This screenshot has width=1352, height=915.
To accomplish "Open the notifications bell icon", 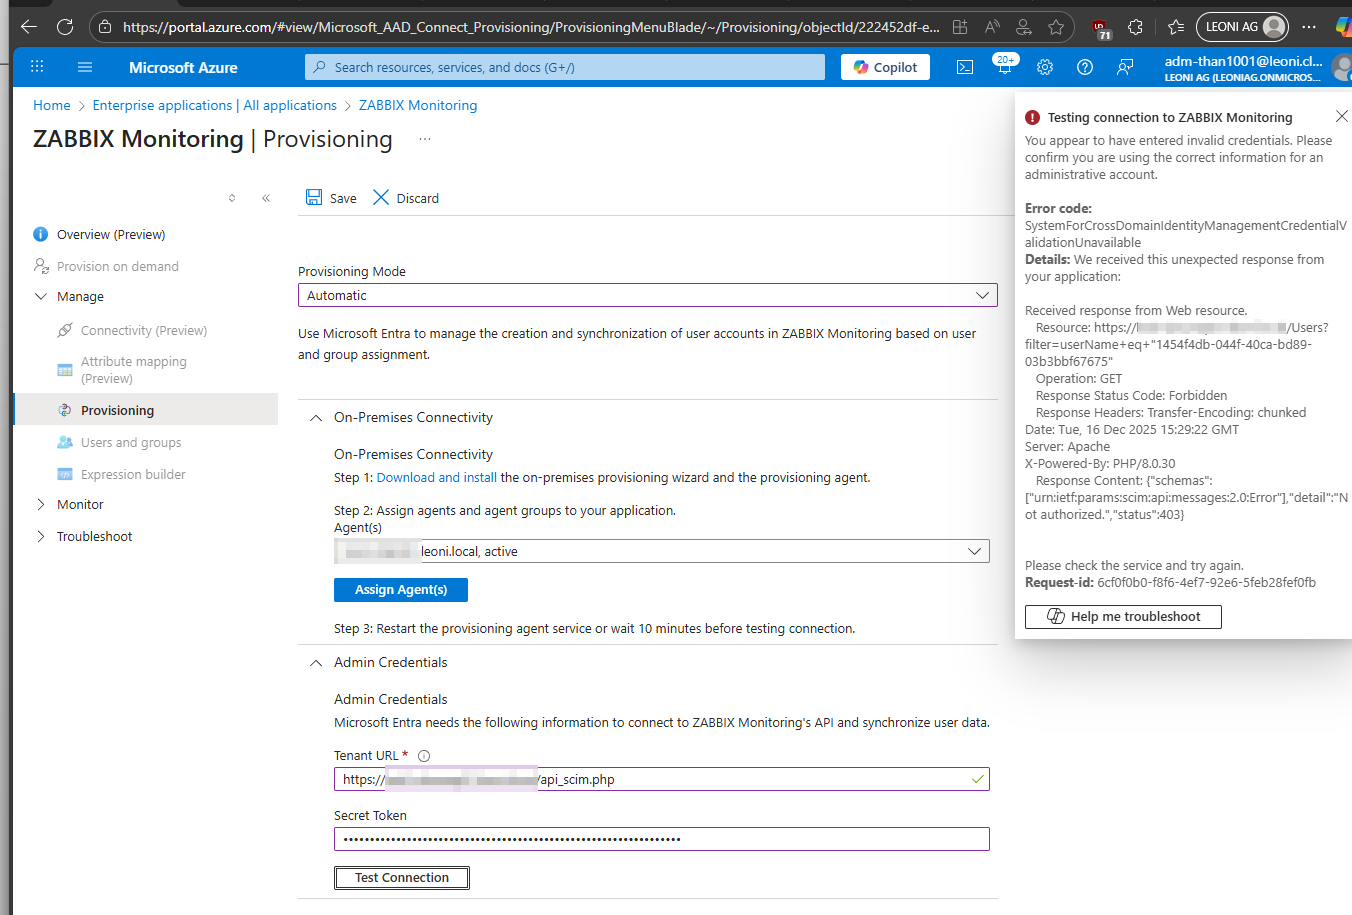I will (x=1004, y=67).
